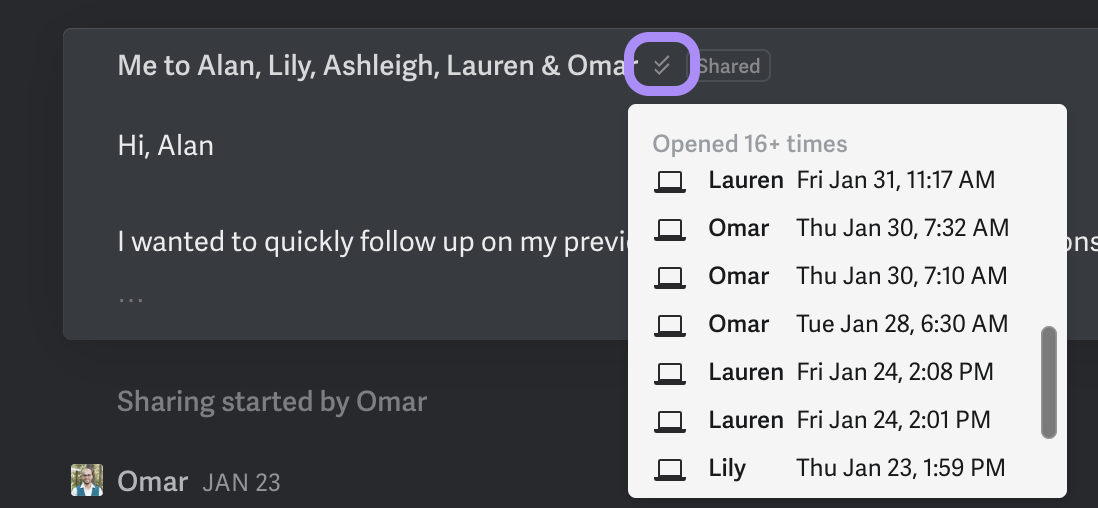This screenshot has width=1098, height=508.
Task: Click the Shared badge next to recipients
Action: (x=729, y=66)
